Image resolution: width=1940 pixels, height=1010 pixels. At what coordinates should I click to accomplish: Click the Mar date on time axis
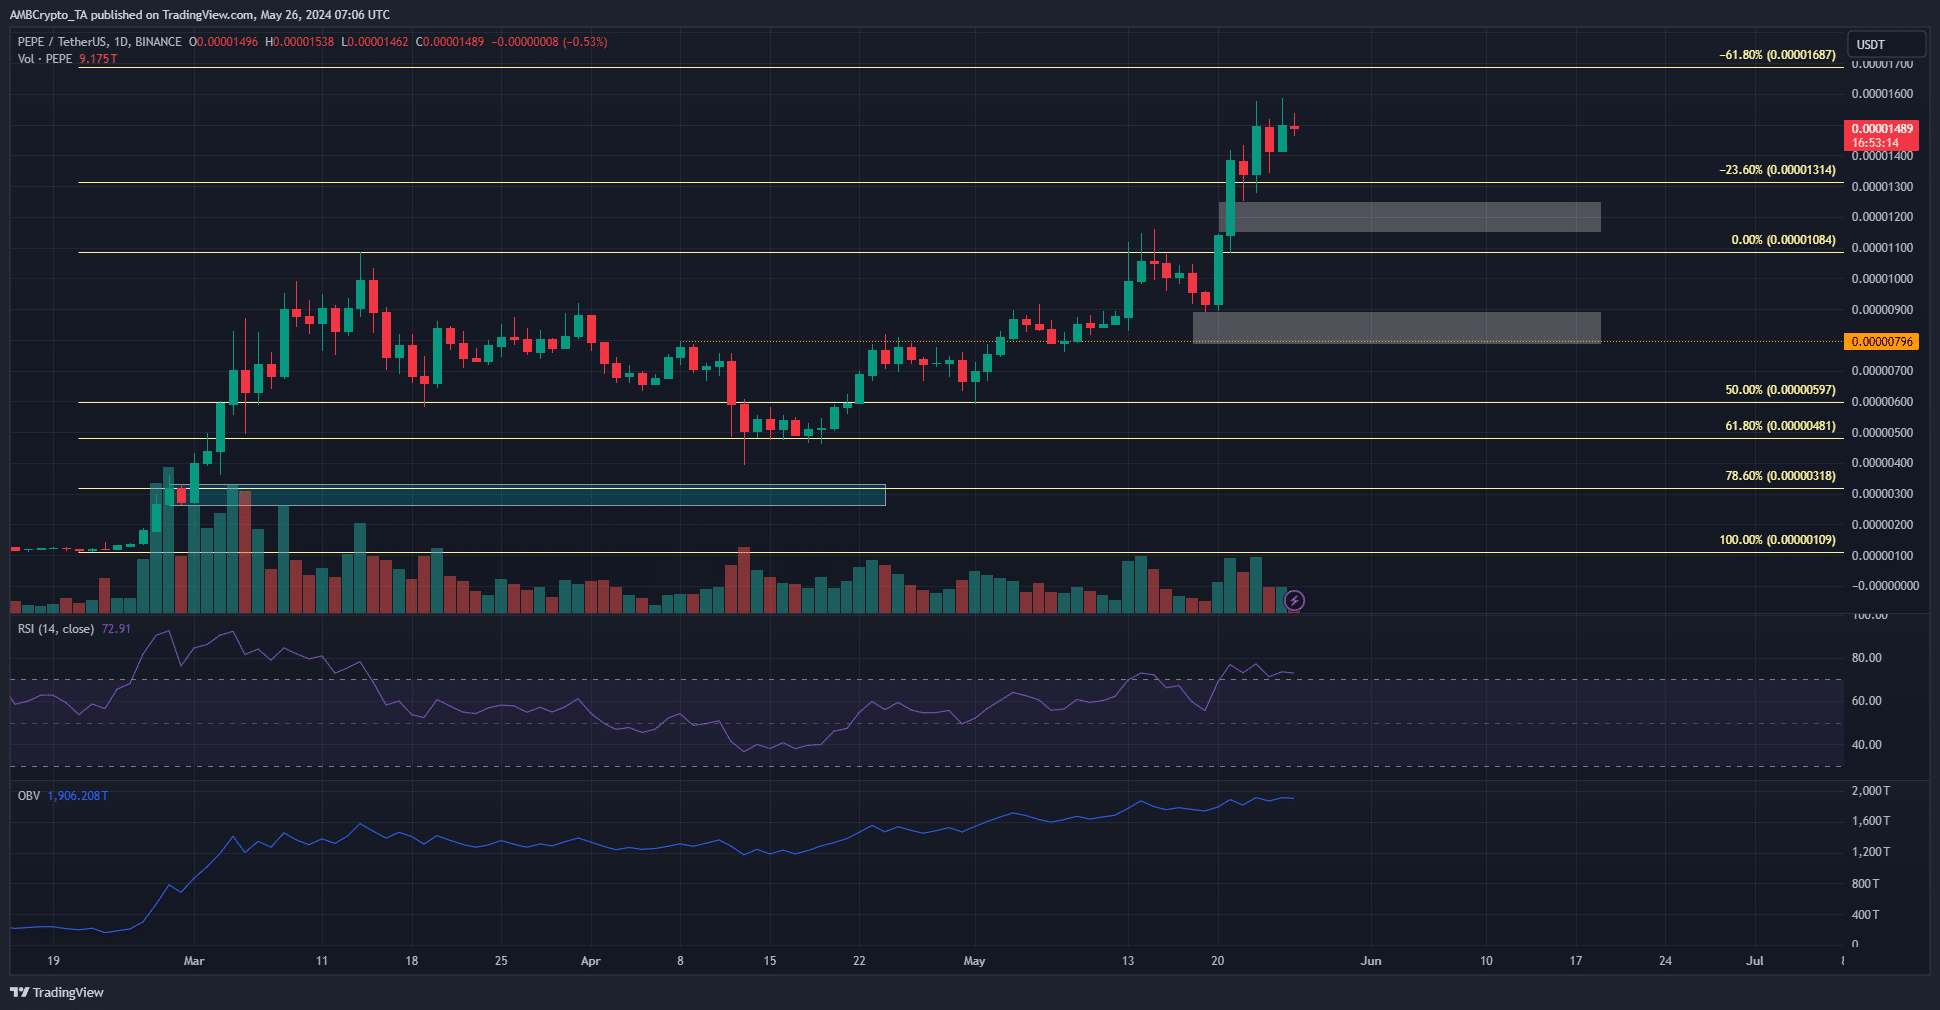pos(194,961)
